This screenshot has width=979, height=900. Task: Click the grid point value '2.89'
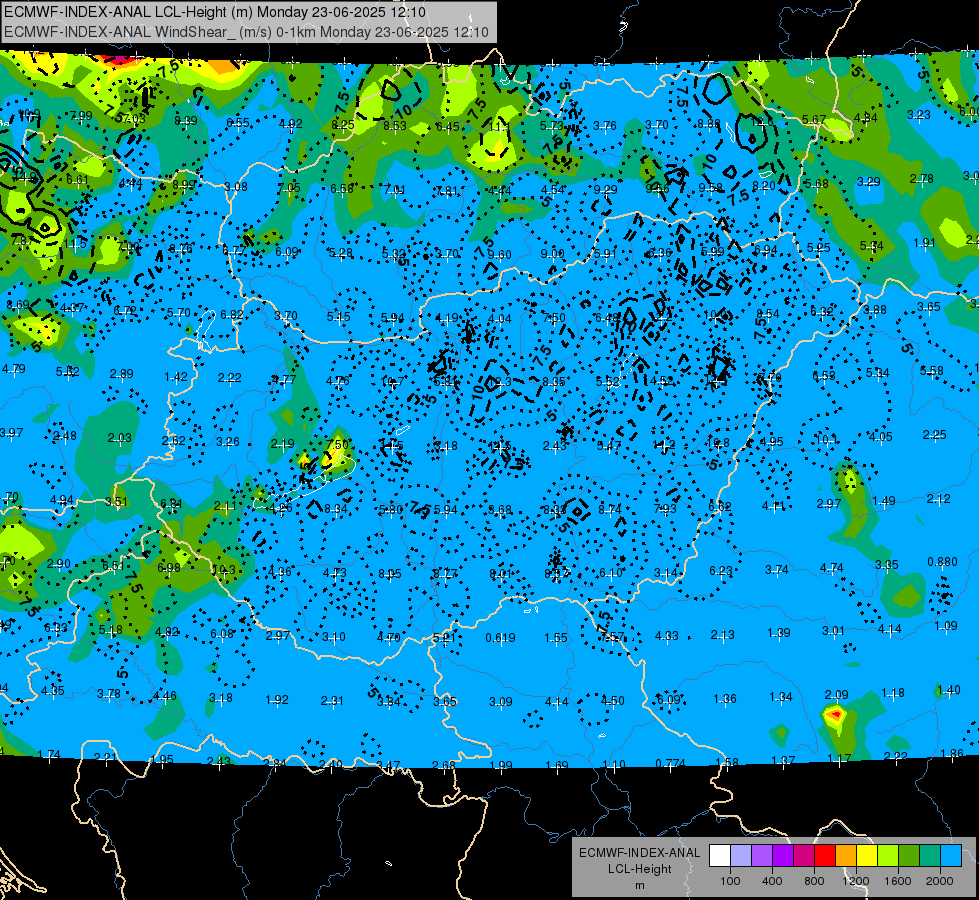(122, 373)
